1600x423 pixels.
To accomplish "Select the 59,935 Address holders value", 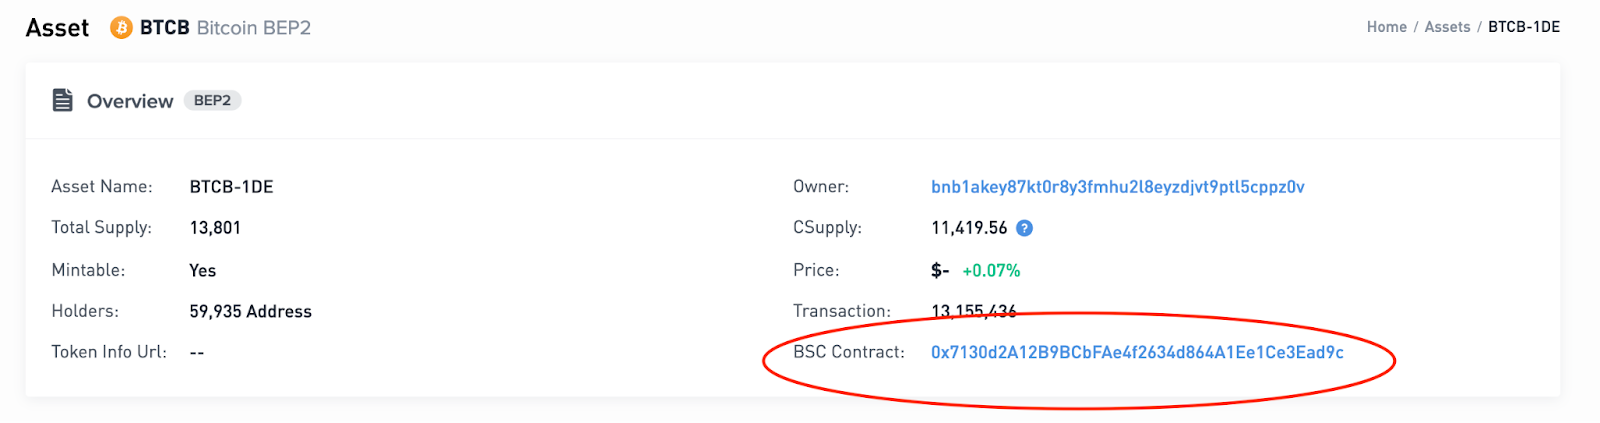I will point(250,311).
